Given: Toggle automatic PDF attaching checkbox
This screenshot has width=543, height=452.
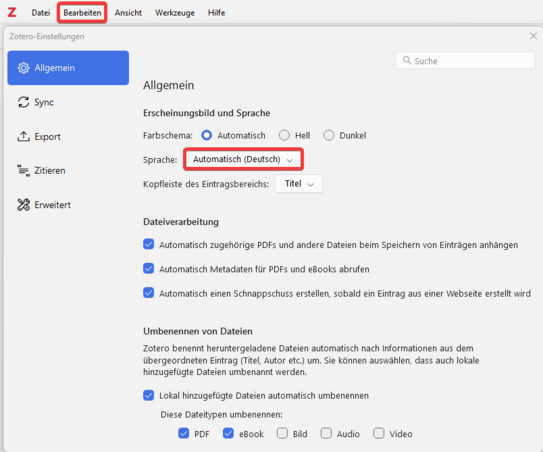Looking at the screenshot, I should tap(149, 244).
